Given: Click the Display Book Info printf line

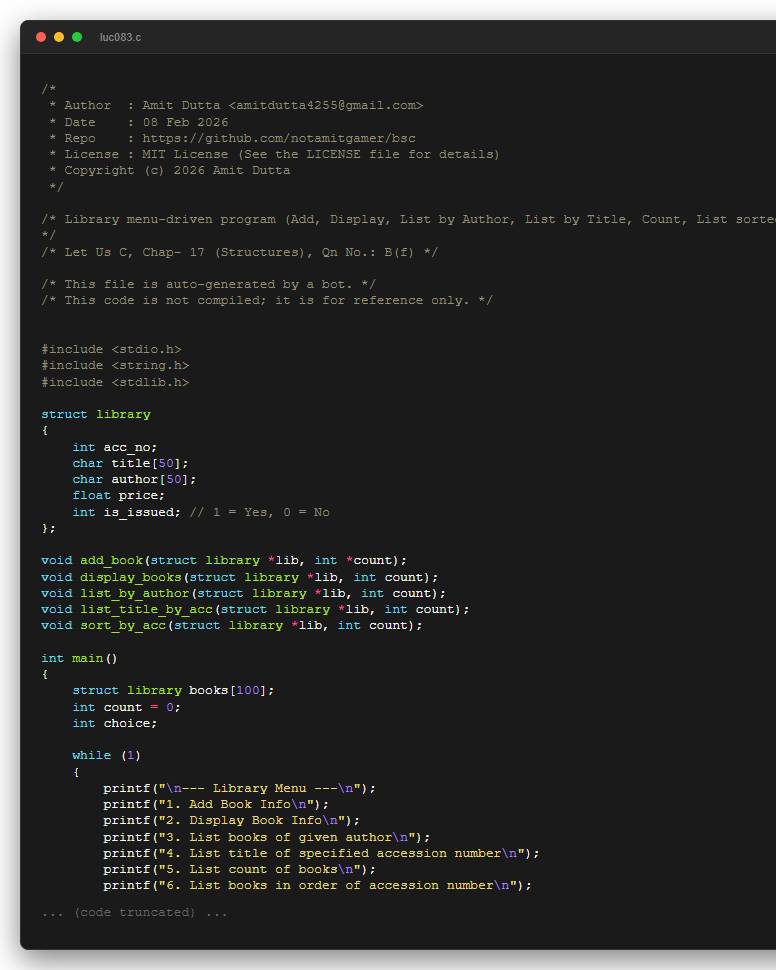Looking at the screenshot, I should [231, 820].
